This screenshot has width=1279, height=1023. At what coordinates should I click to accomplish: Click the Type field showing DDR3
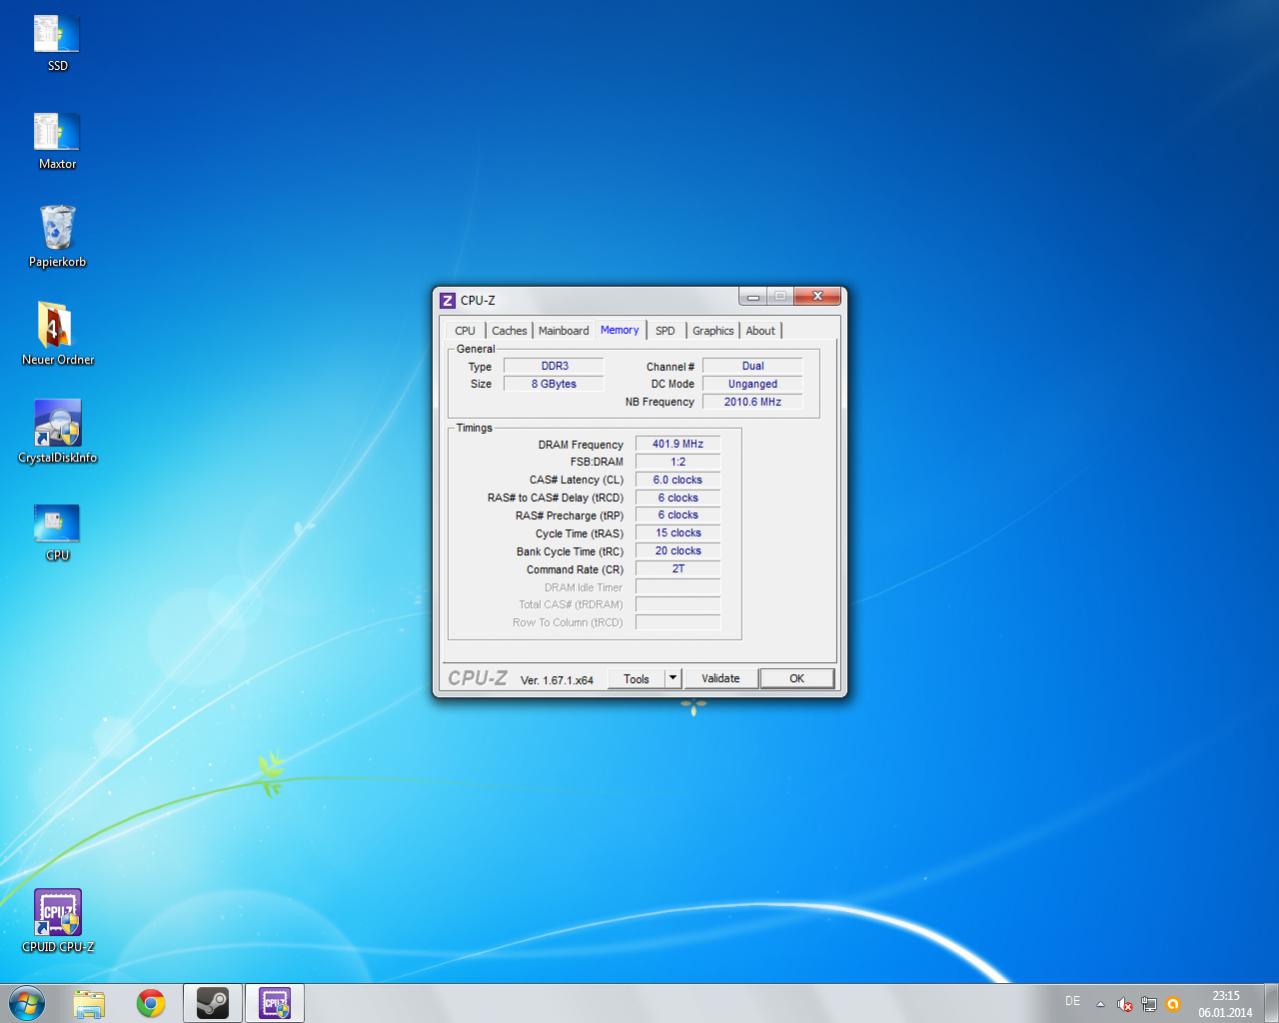point(554,366)
